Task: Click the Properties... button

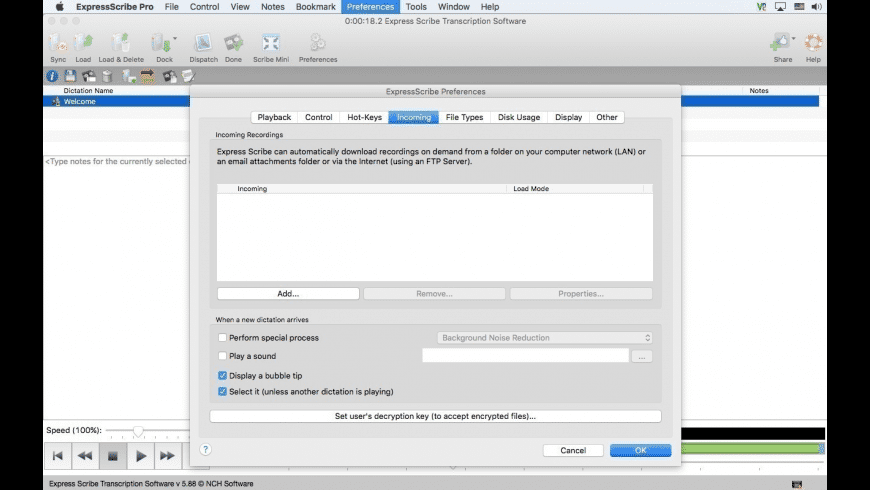Action: tap(581, 294)
